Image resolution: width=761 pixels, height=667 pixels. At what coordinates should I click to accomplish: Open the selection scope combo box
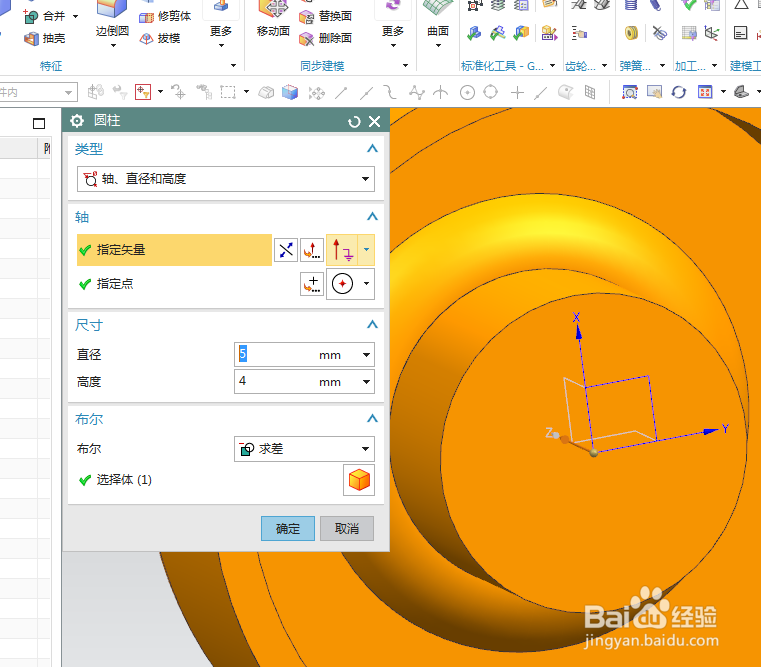[x=38, y=92]
